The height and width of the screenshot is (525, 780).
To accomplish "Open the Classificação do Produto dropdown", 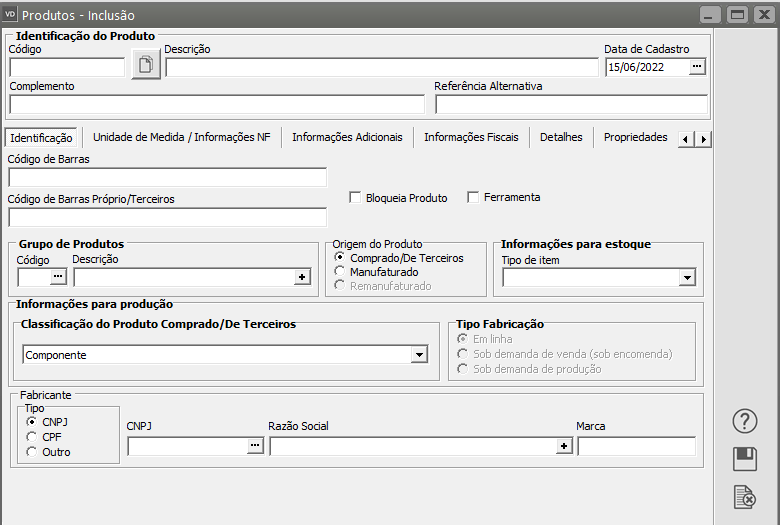I will [x=419, y=355].
